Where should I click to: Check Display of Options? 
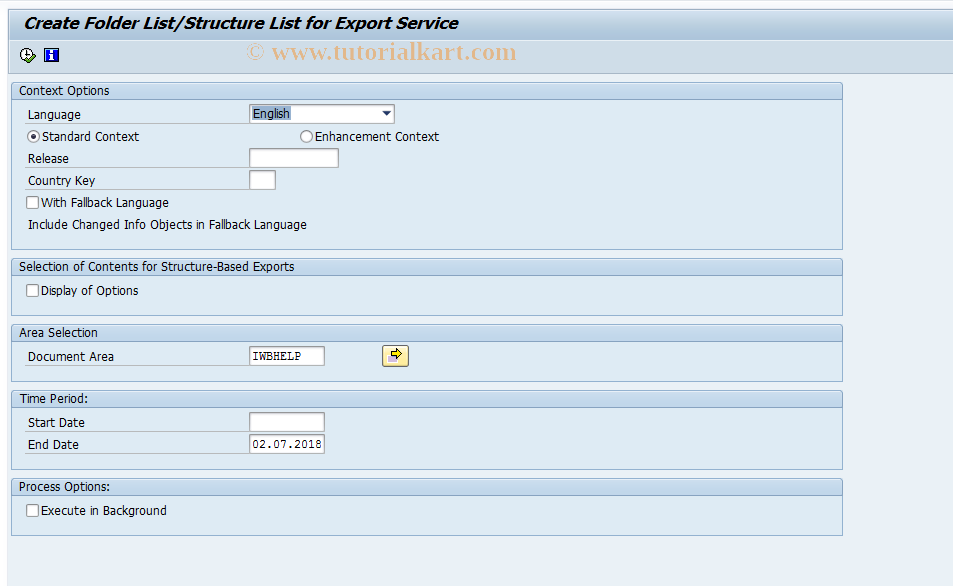32,290
